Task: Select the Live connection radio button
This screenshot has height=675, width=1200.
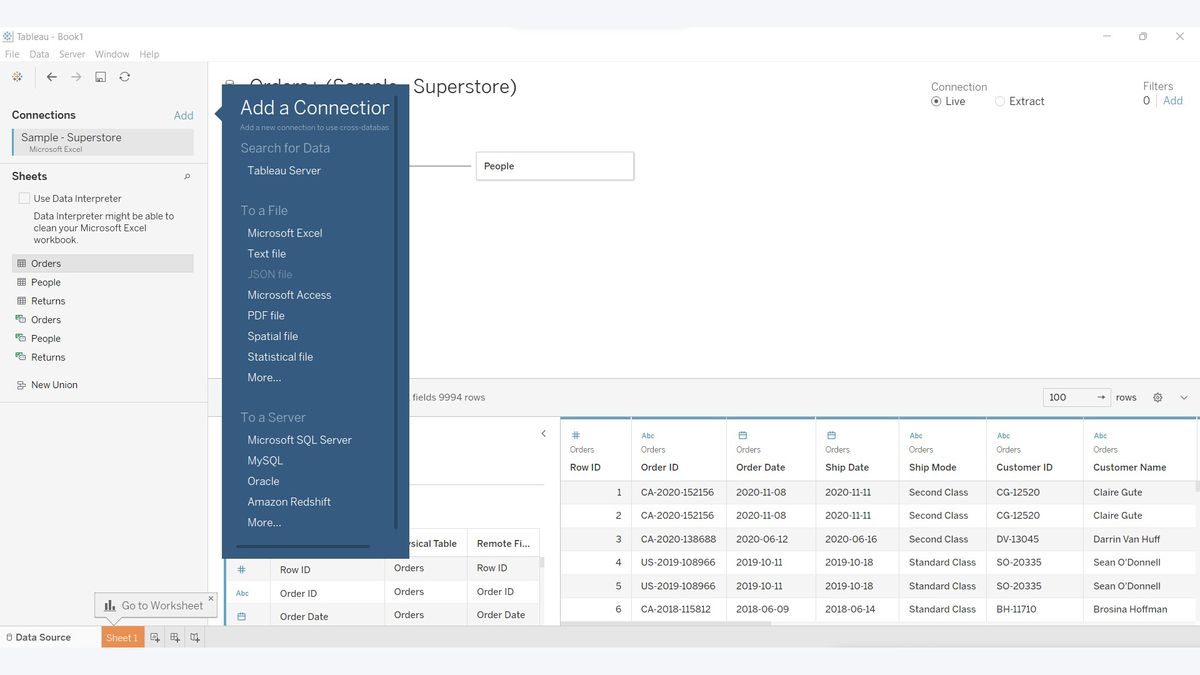Action: (x=937, y=101)
